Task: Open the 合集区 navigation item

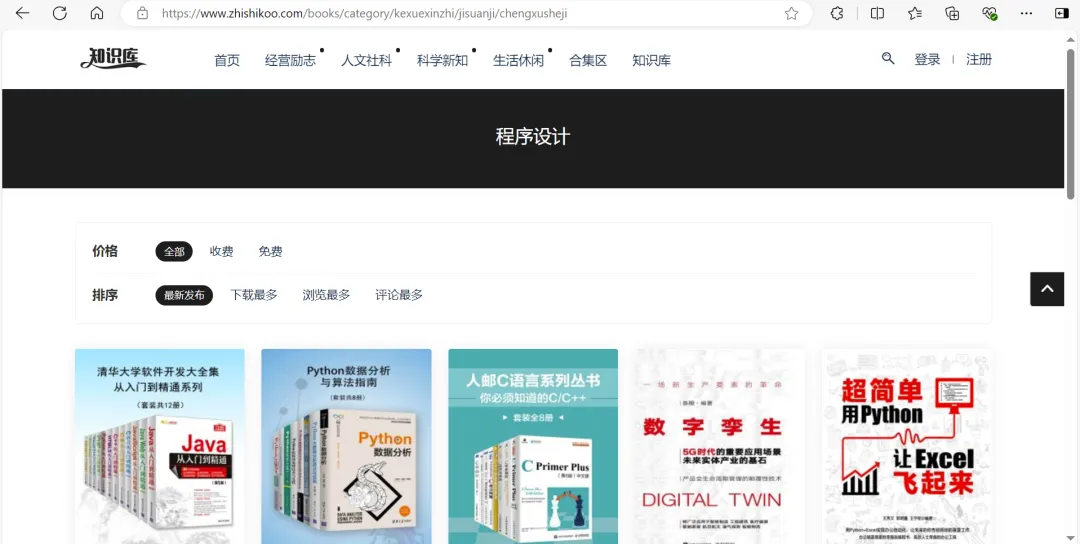Action: click(x=588, y=61)
